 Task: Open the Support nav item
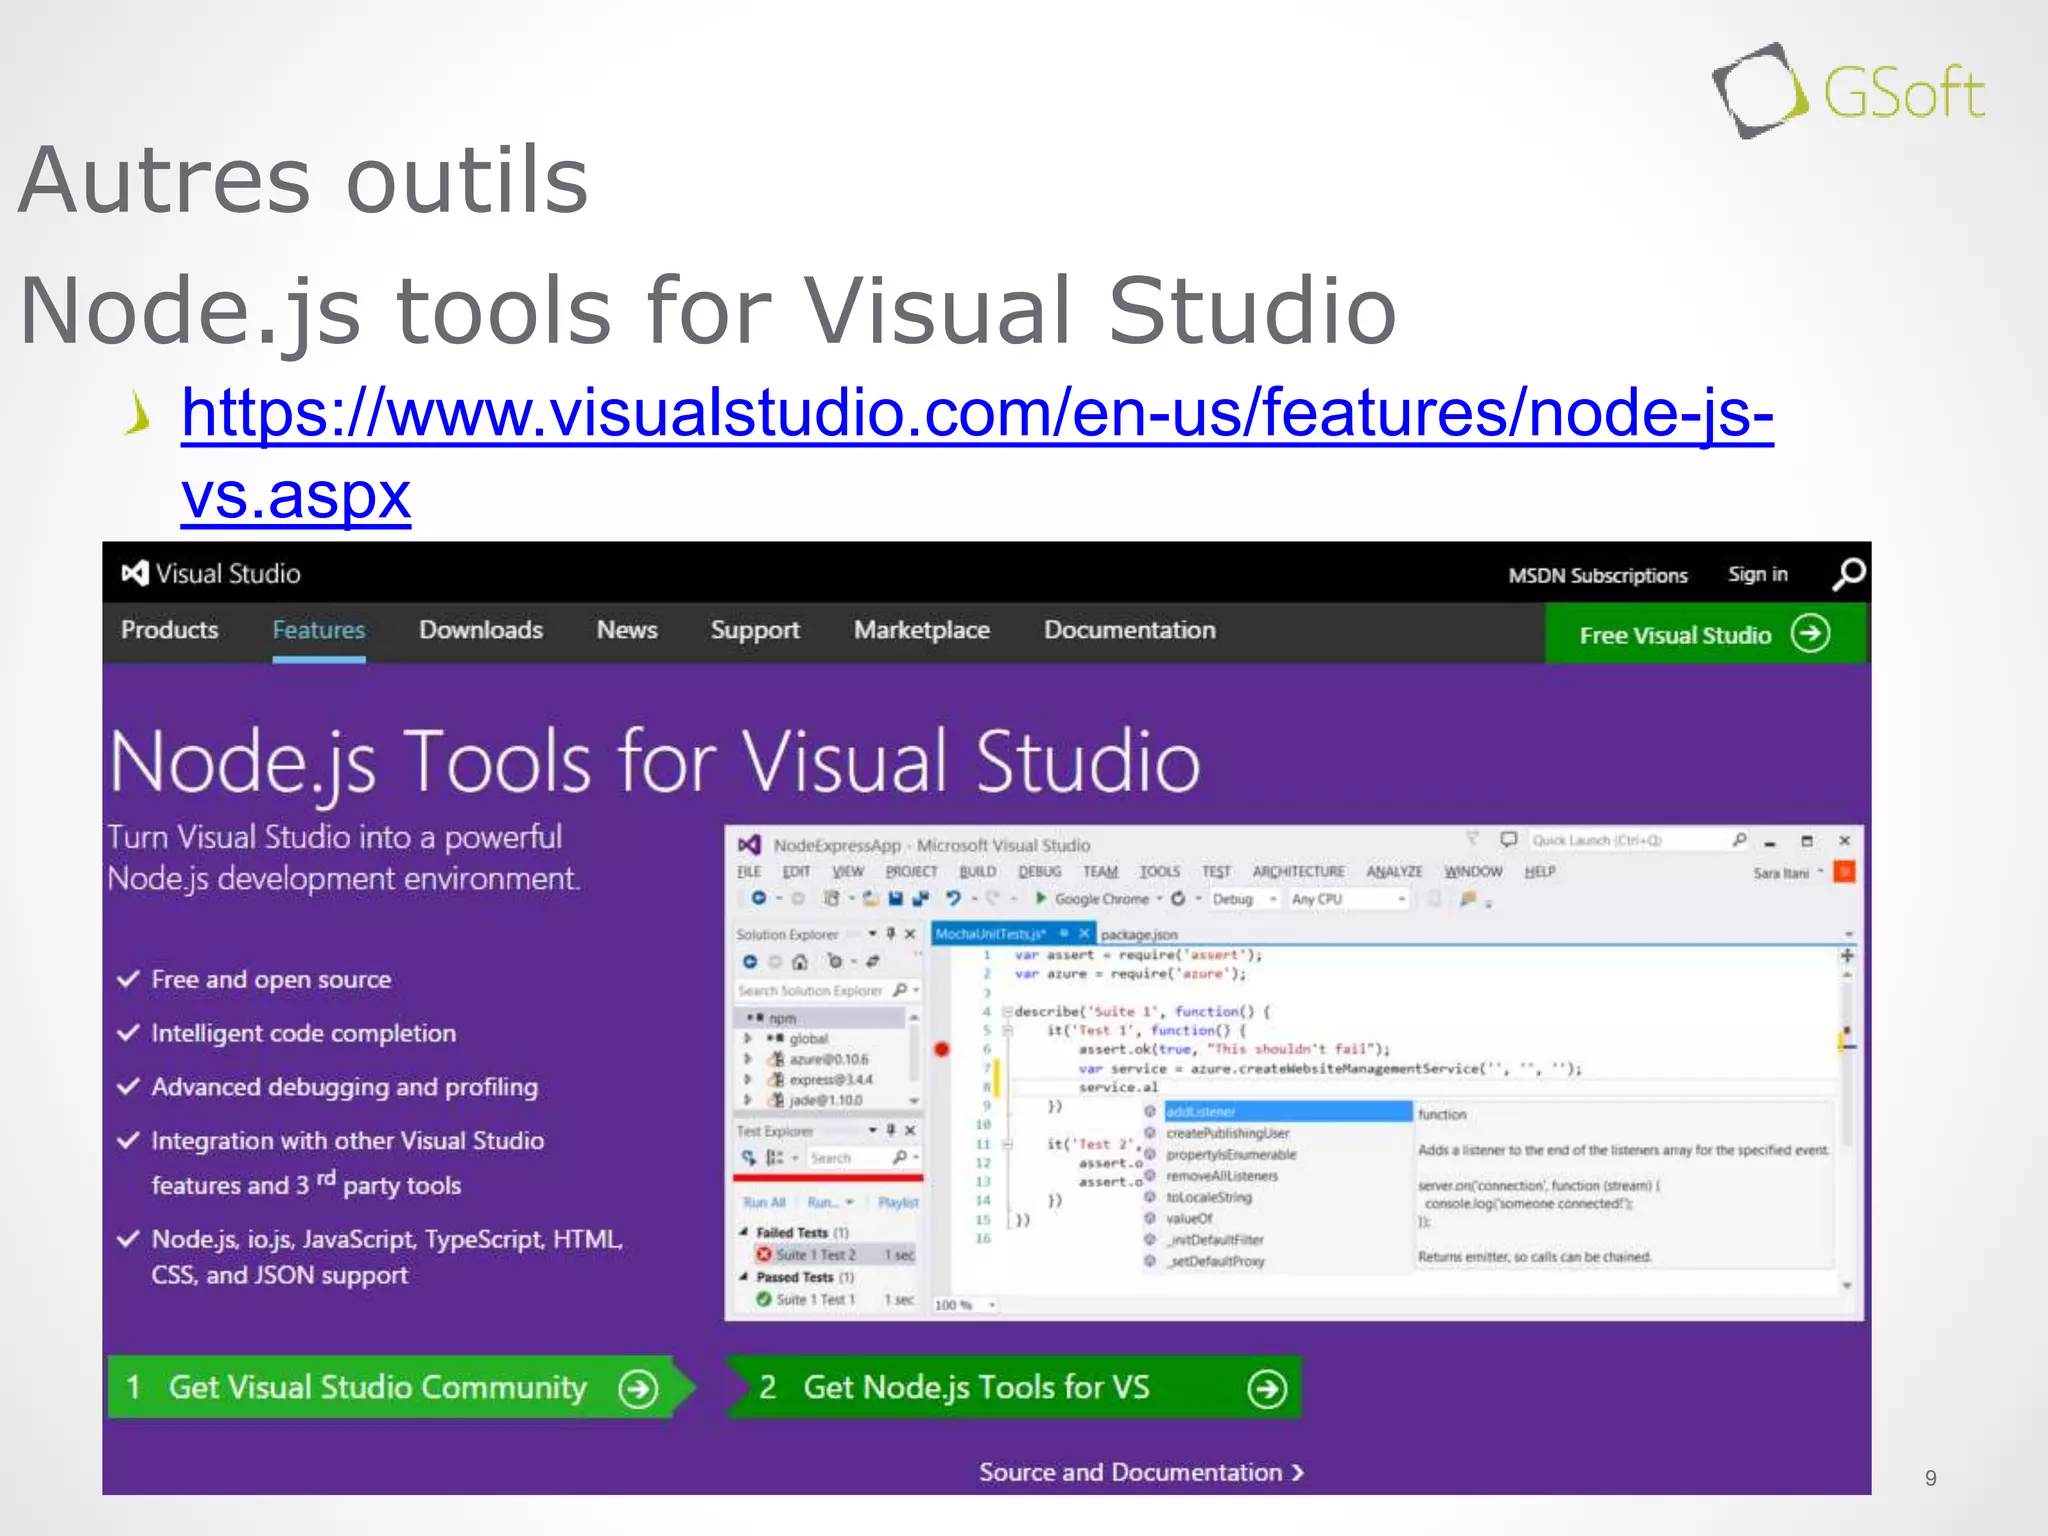[x=755, y=631]
